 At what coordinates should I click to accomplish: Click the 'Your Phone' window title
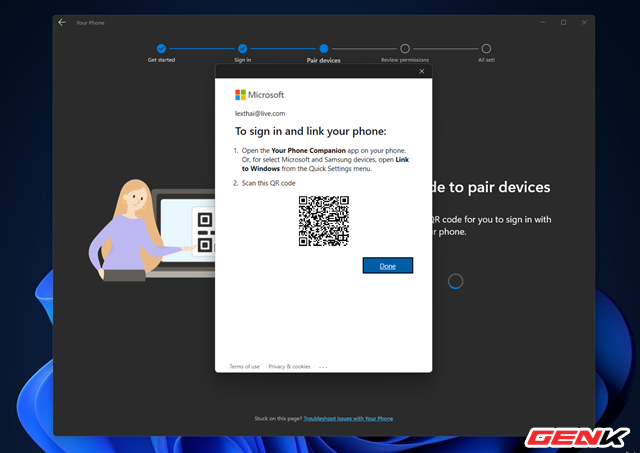click(x=90, y=23)
